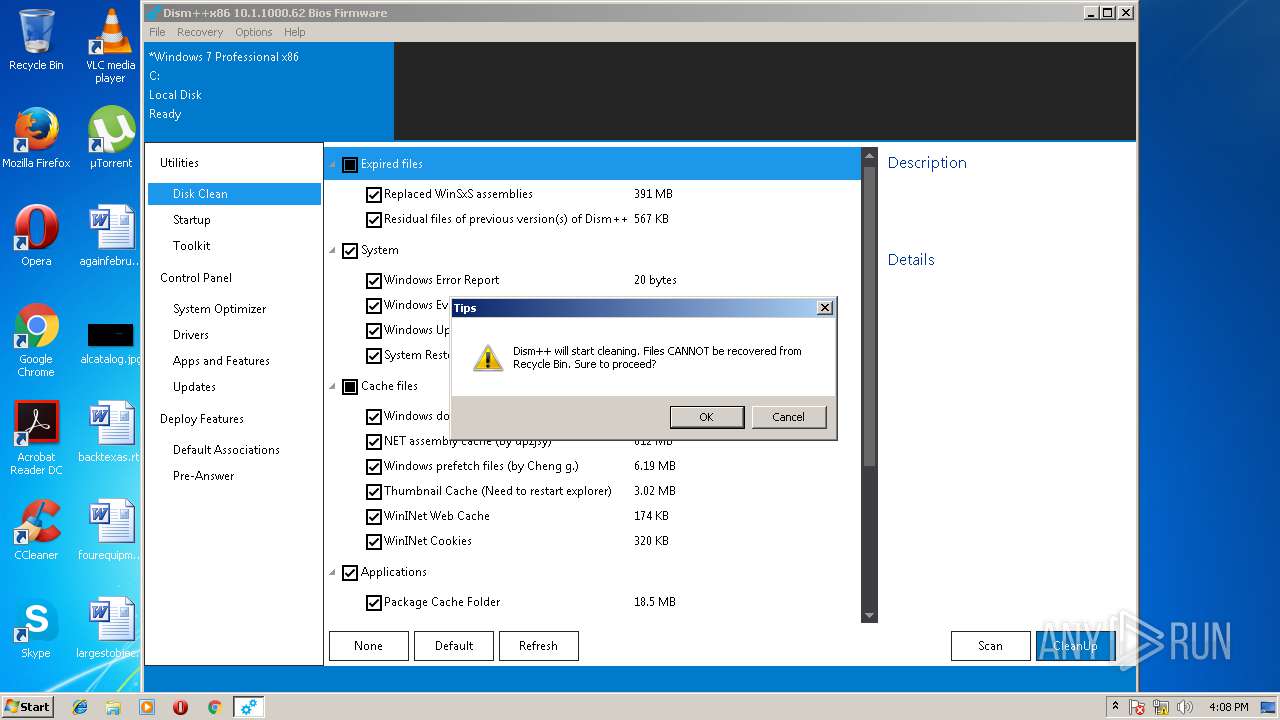Screen dimensions: 1280x720
Task: Click the network tray icon
Action: click(x=1159, y=707)
